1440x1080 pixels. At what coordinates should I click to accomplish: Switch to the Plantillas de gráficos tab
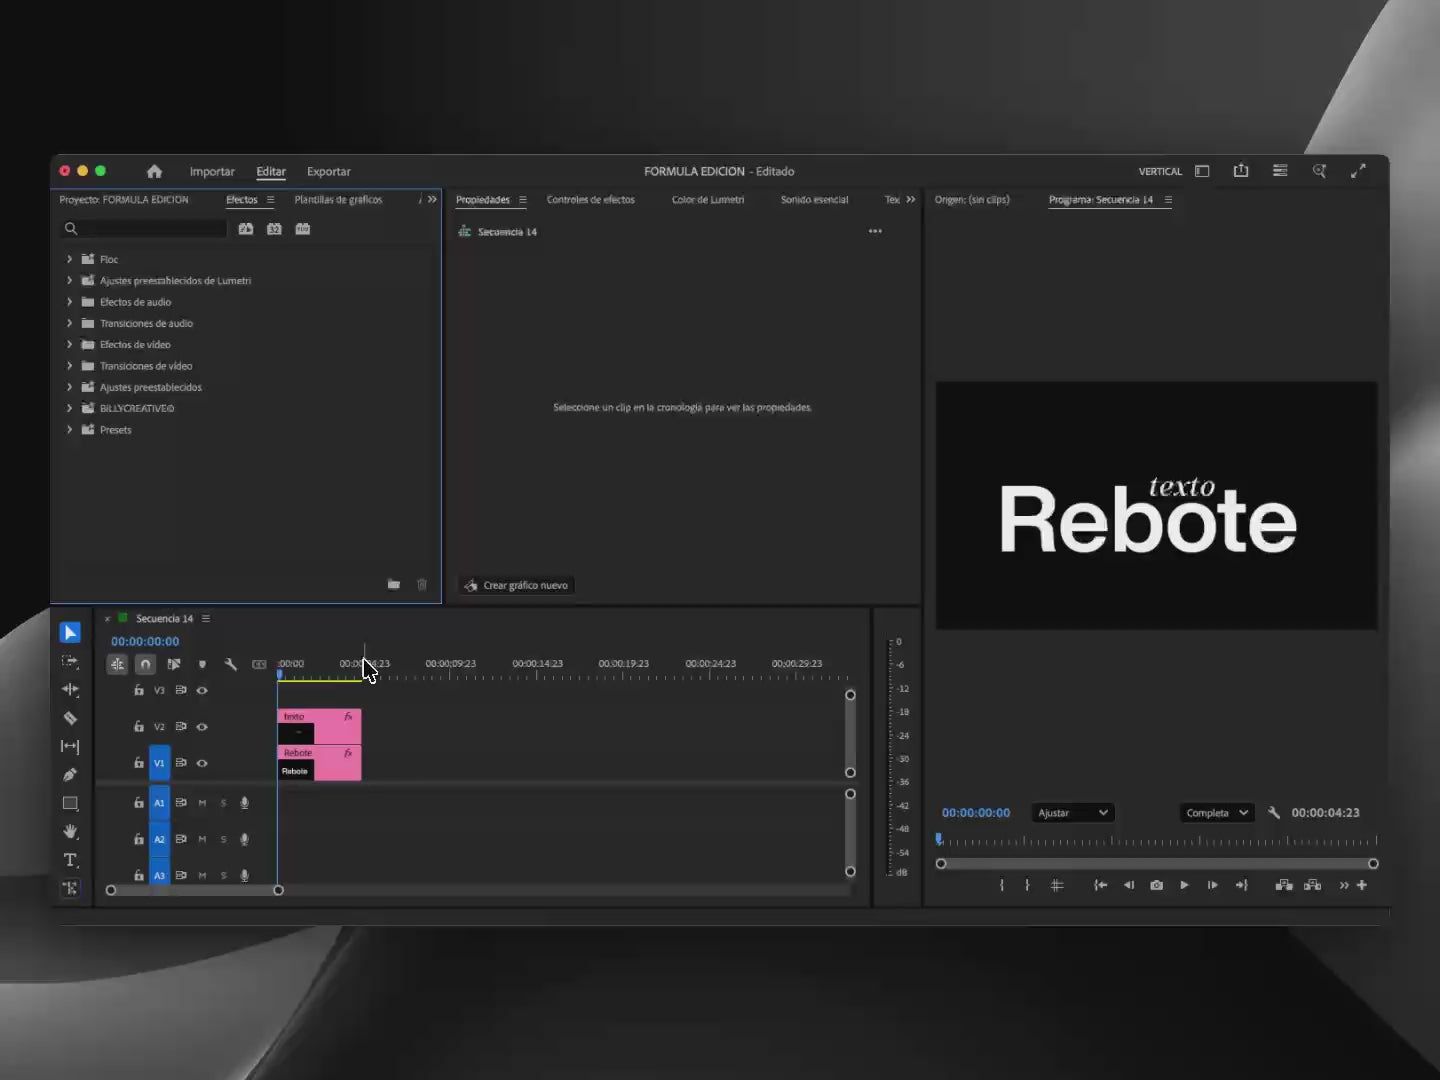pos(338,200)
